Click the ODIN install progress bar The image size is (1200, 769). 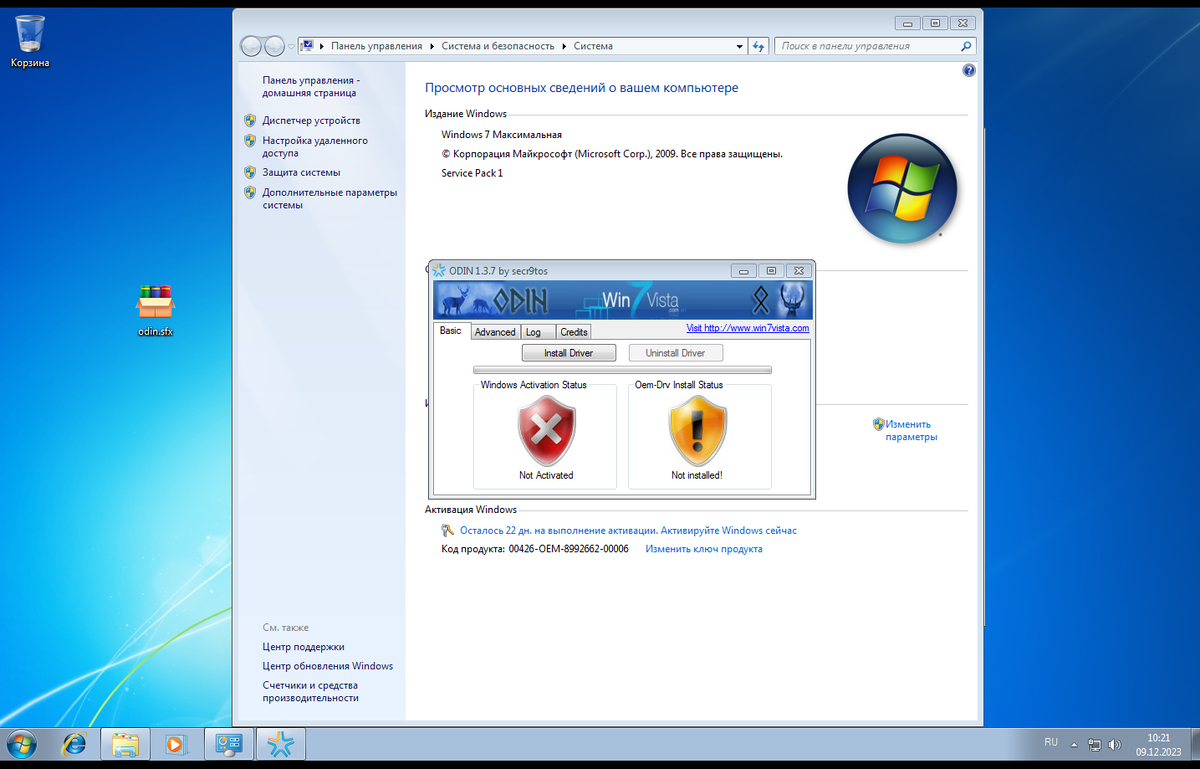pyautogui.click(x=622, y=370)
